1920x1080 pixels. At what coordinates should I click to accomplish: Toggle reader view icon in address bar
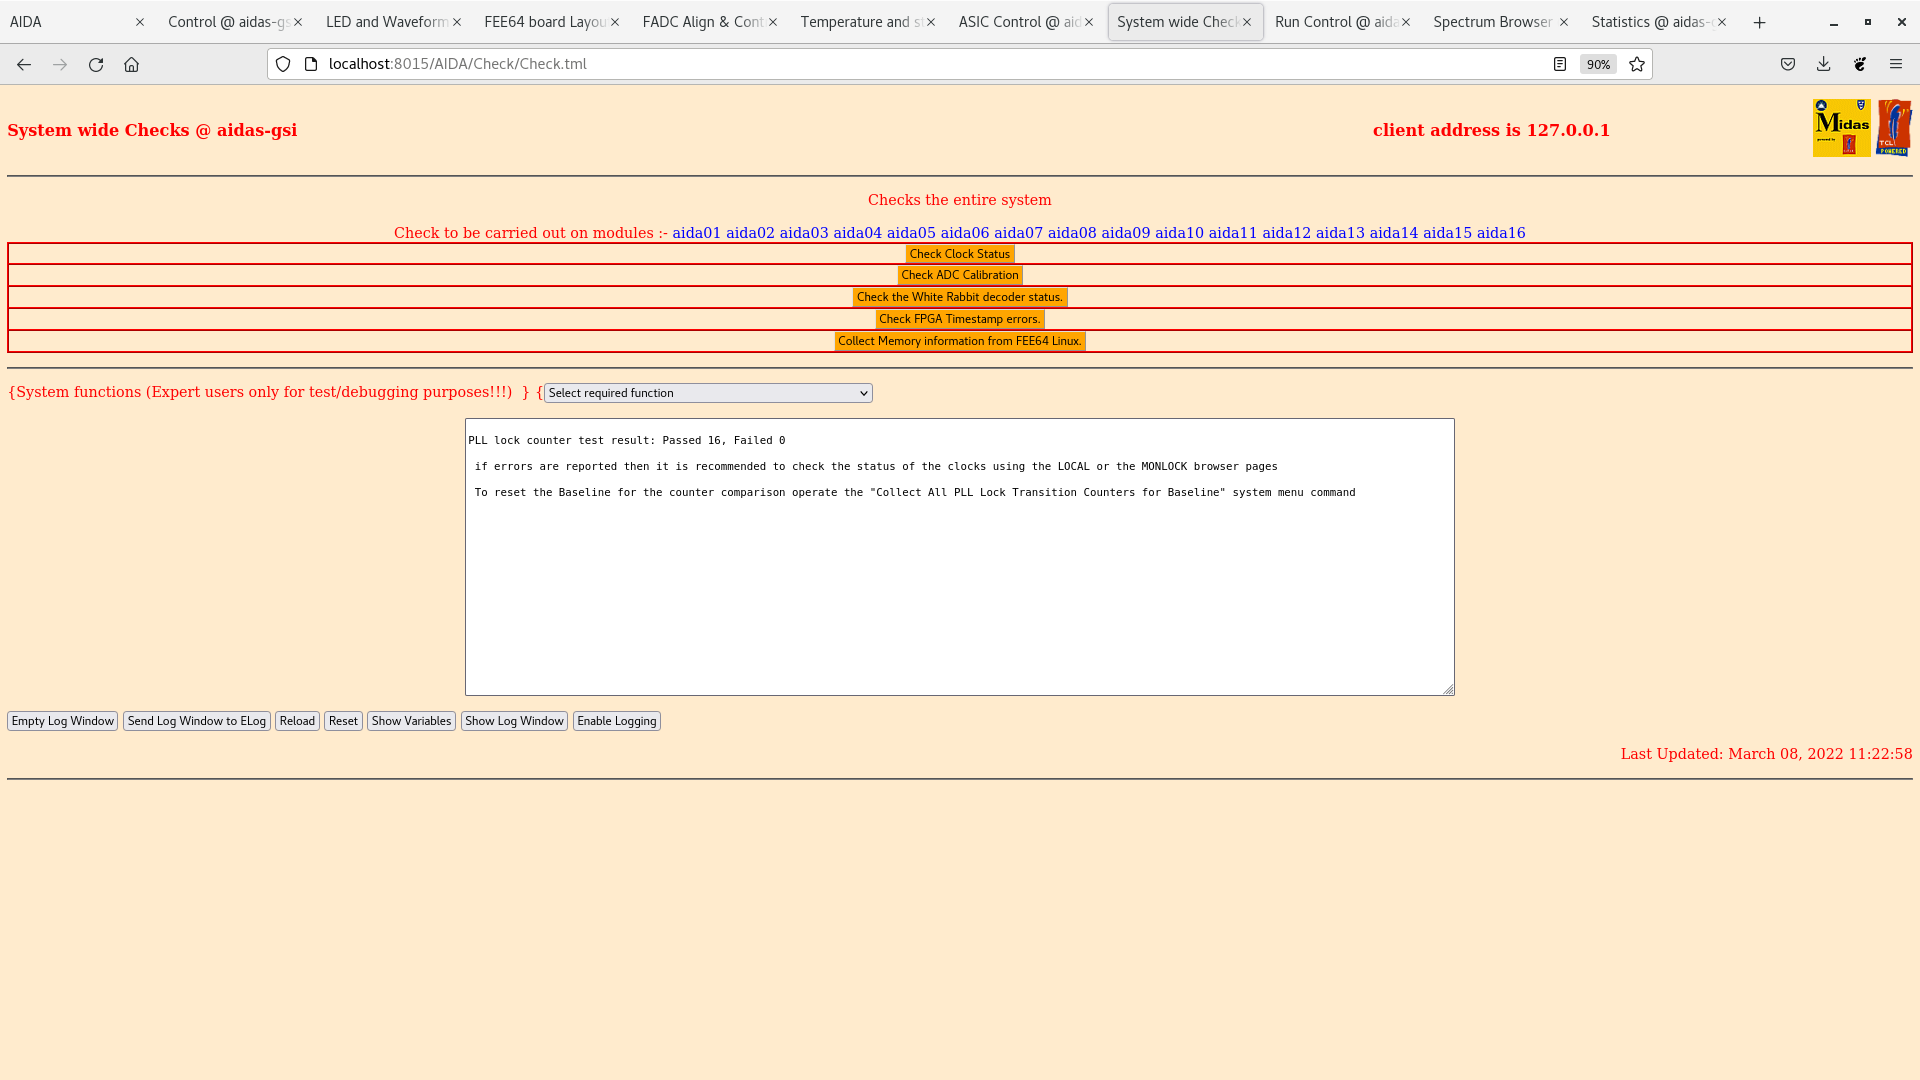1559,64
